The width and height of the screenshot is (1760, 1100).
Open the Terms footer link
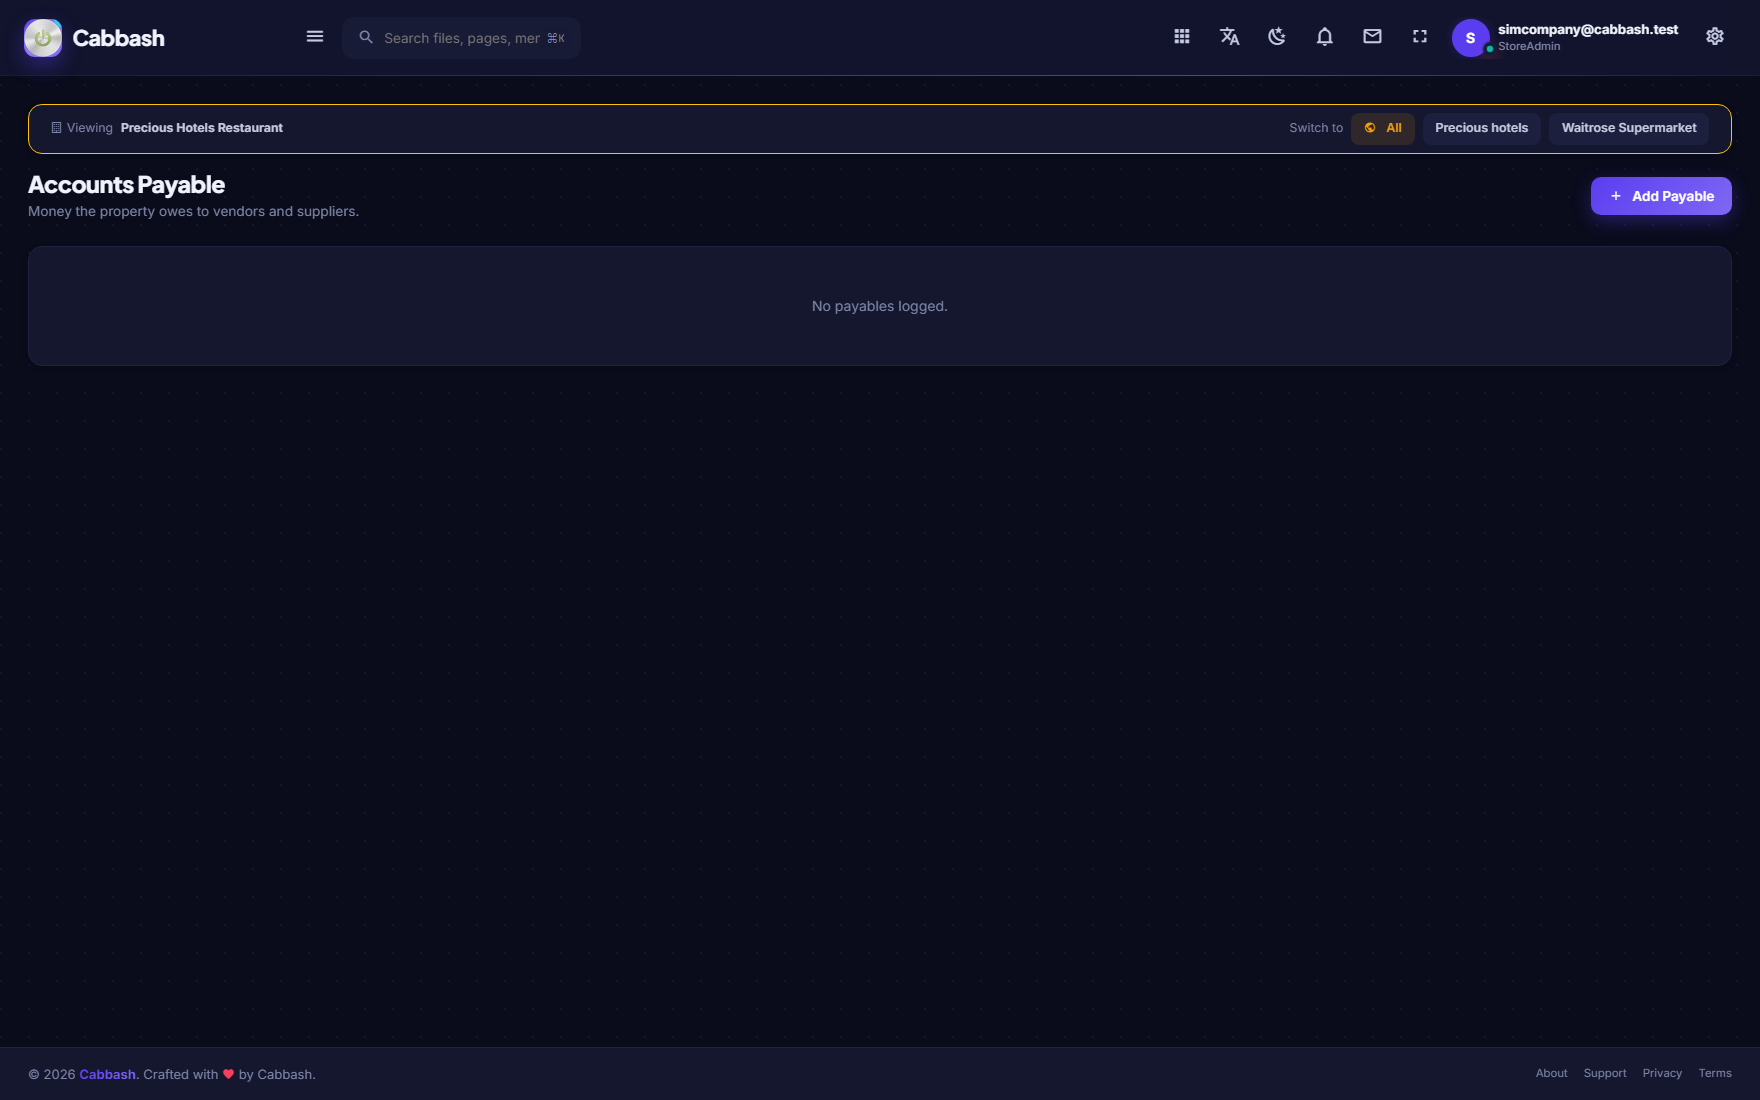[1715, 1073]
